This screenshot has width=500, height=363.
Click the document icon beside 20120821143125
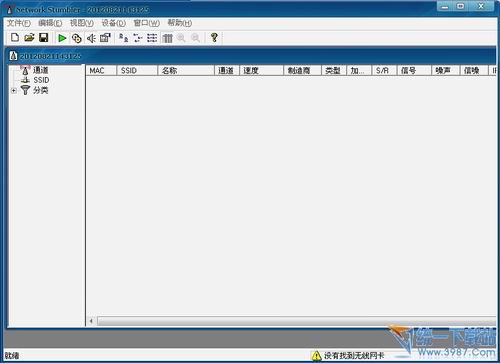pos(13,56)
